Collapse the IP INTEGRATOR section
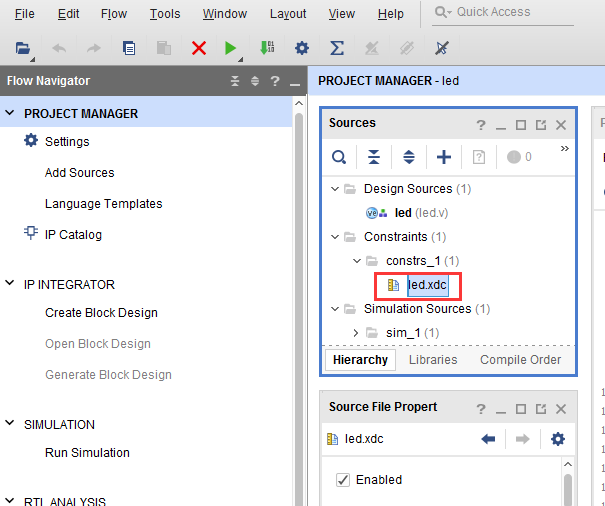605x506 pixels. [x=10, y=283]
